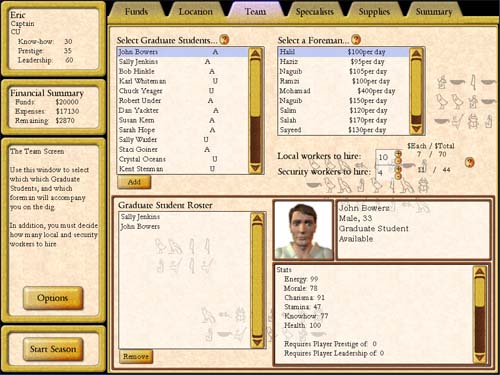Click scroll-down arrow of roster list
500x375 pixels.
(x=257, y=342)
